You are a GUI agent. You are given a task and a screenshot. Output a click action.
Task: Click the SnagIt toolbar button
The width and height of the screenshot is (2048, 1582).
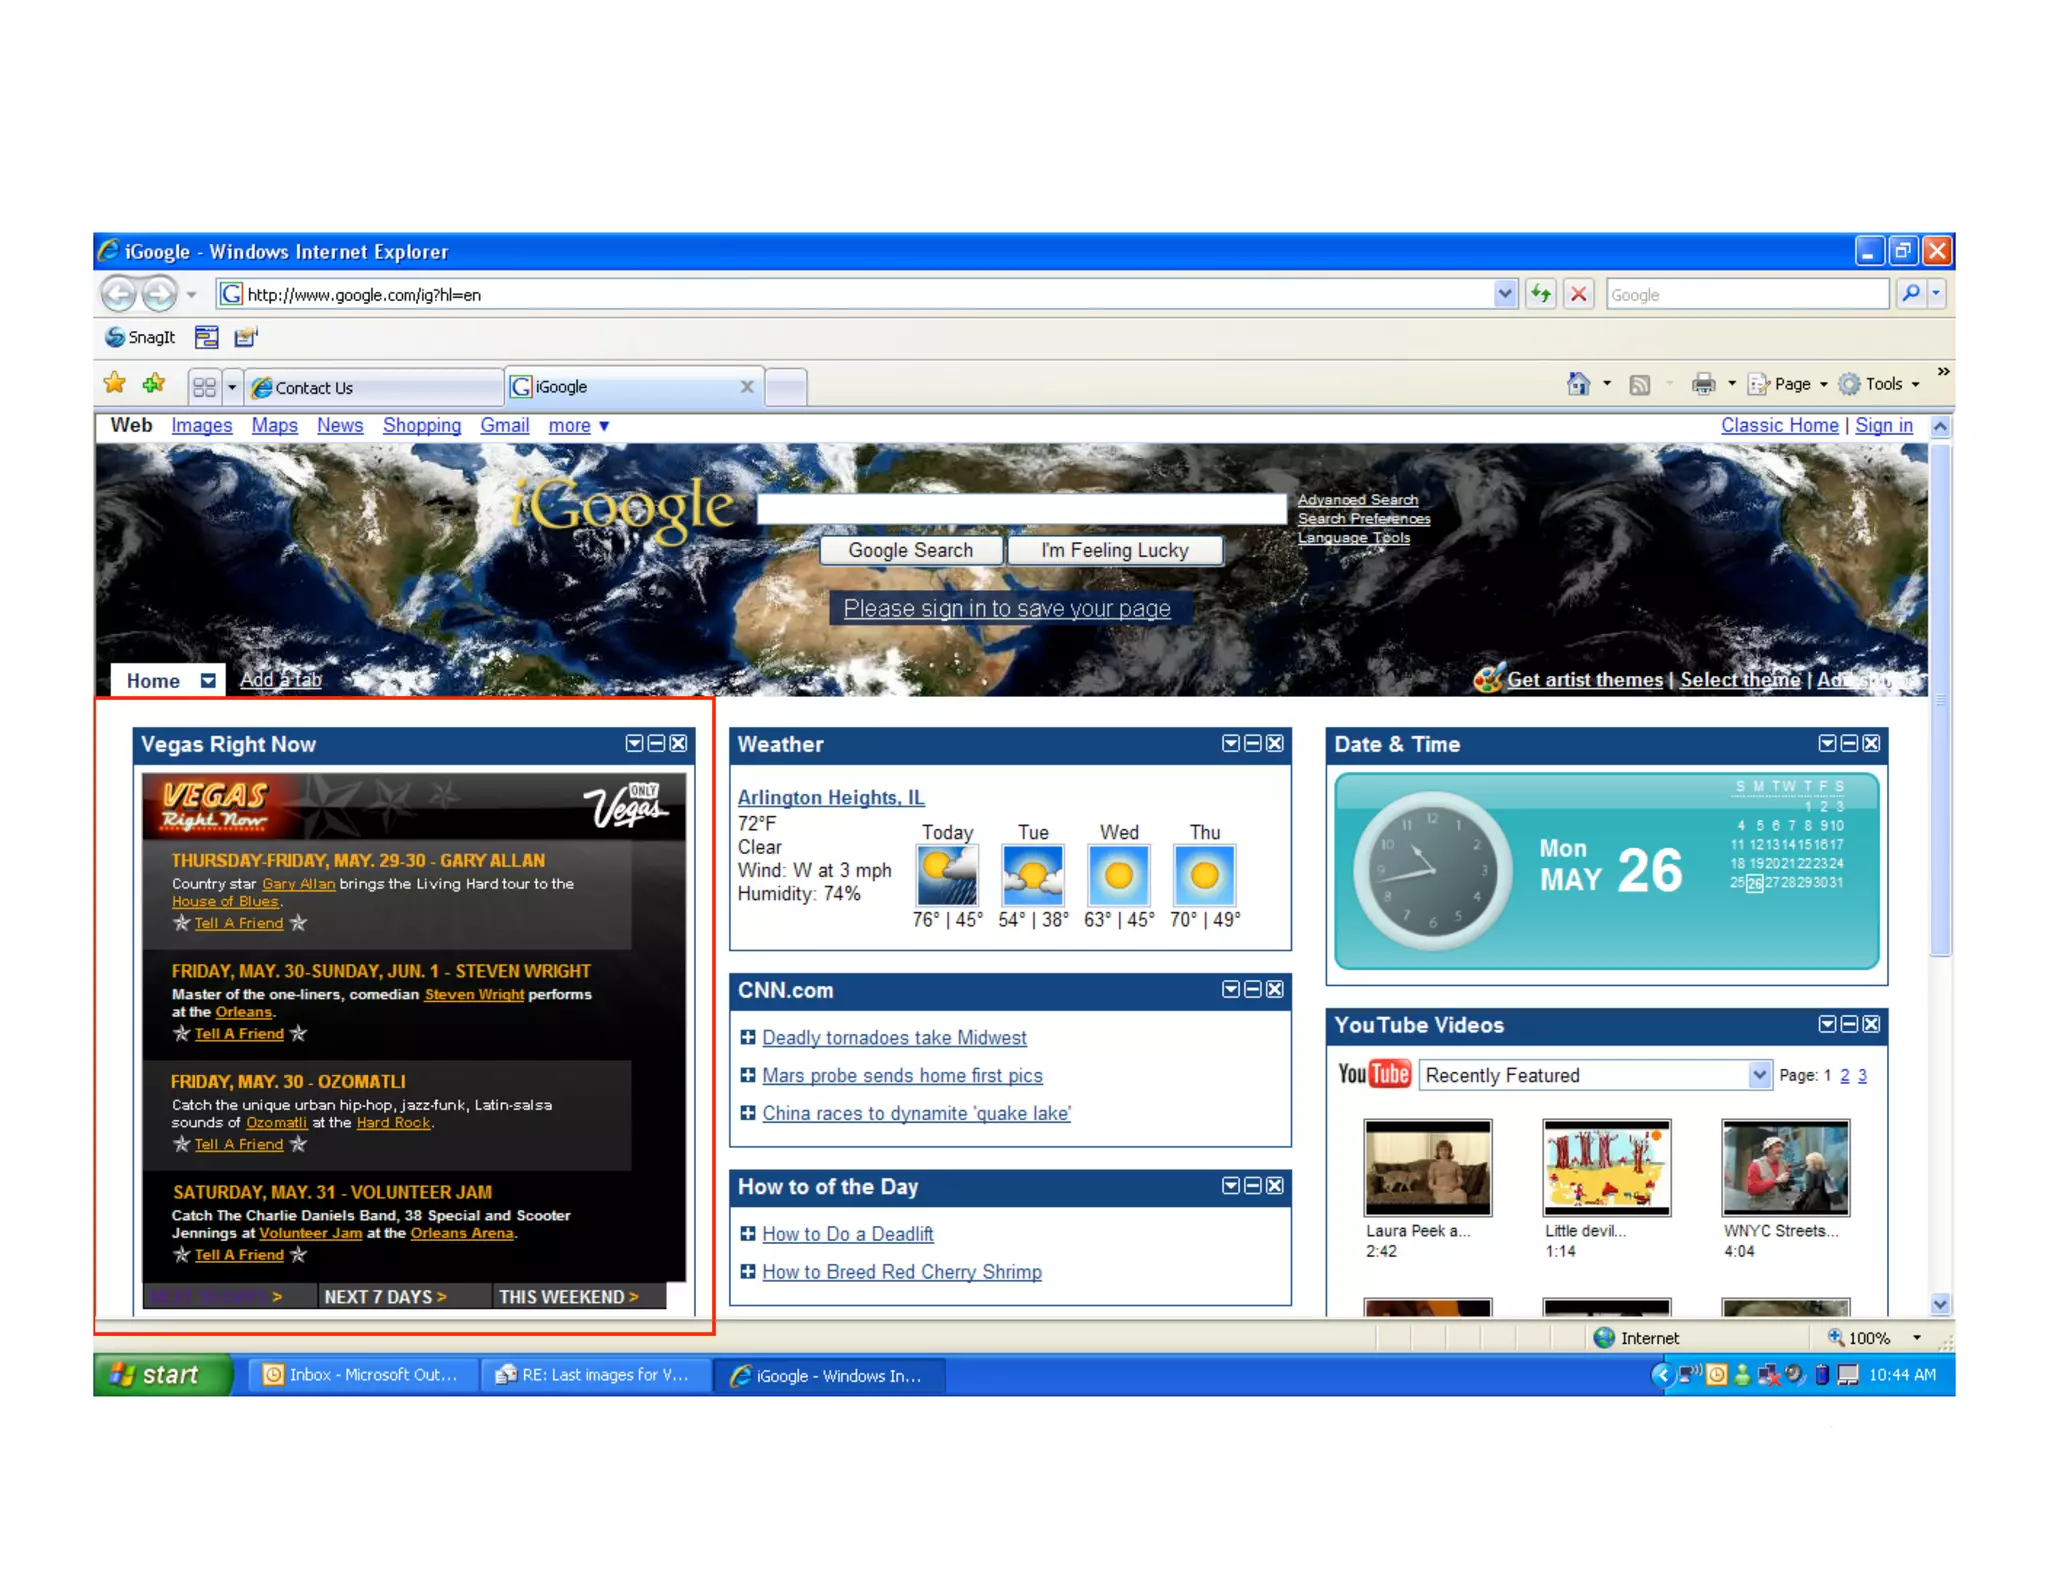tap(141, 338)
